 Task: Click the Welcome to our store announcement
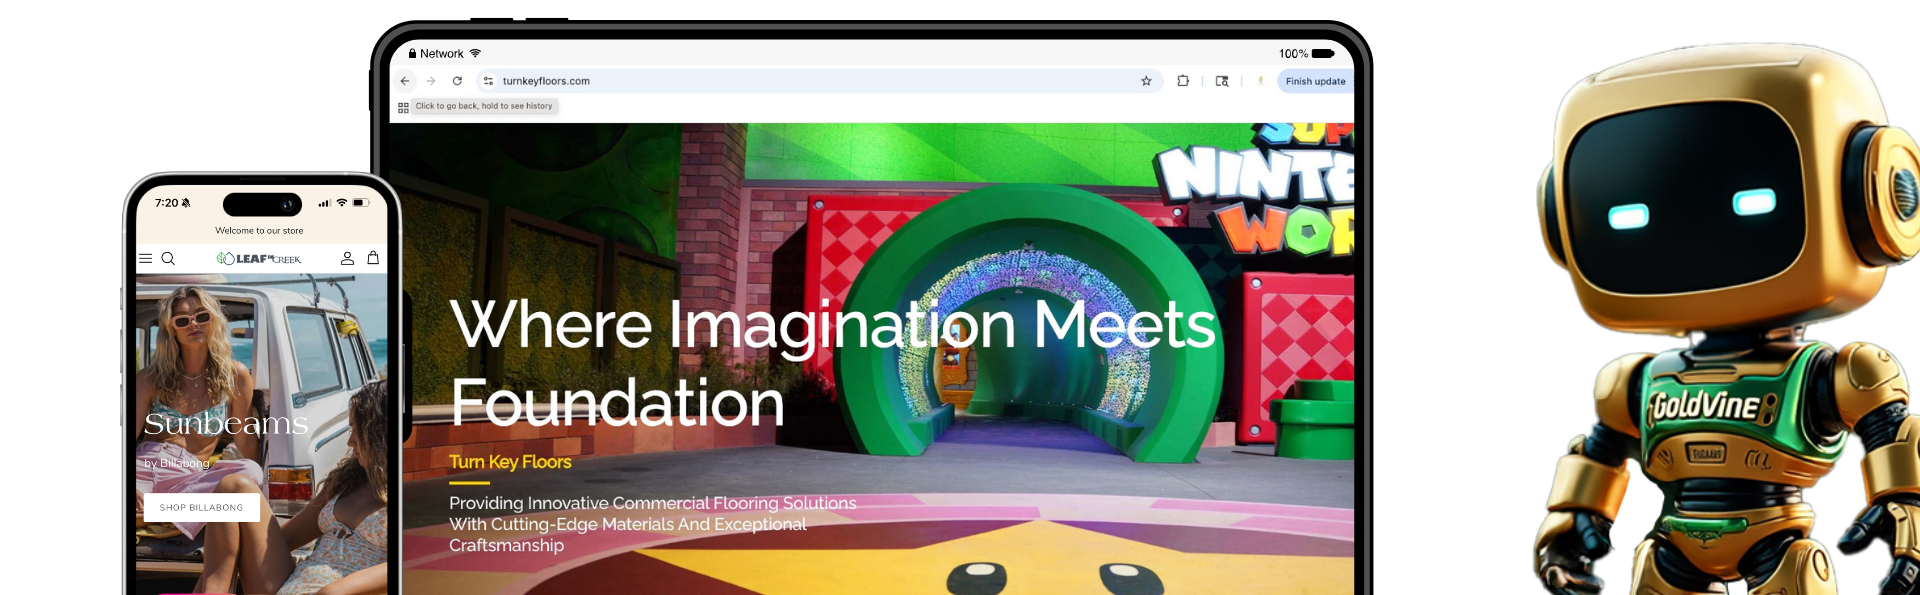click(259, 231)
